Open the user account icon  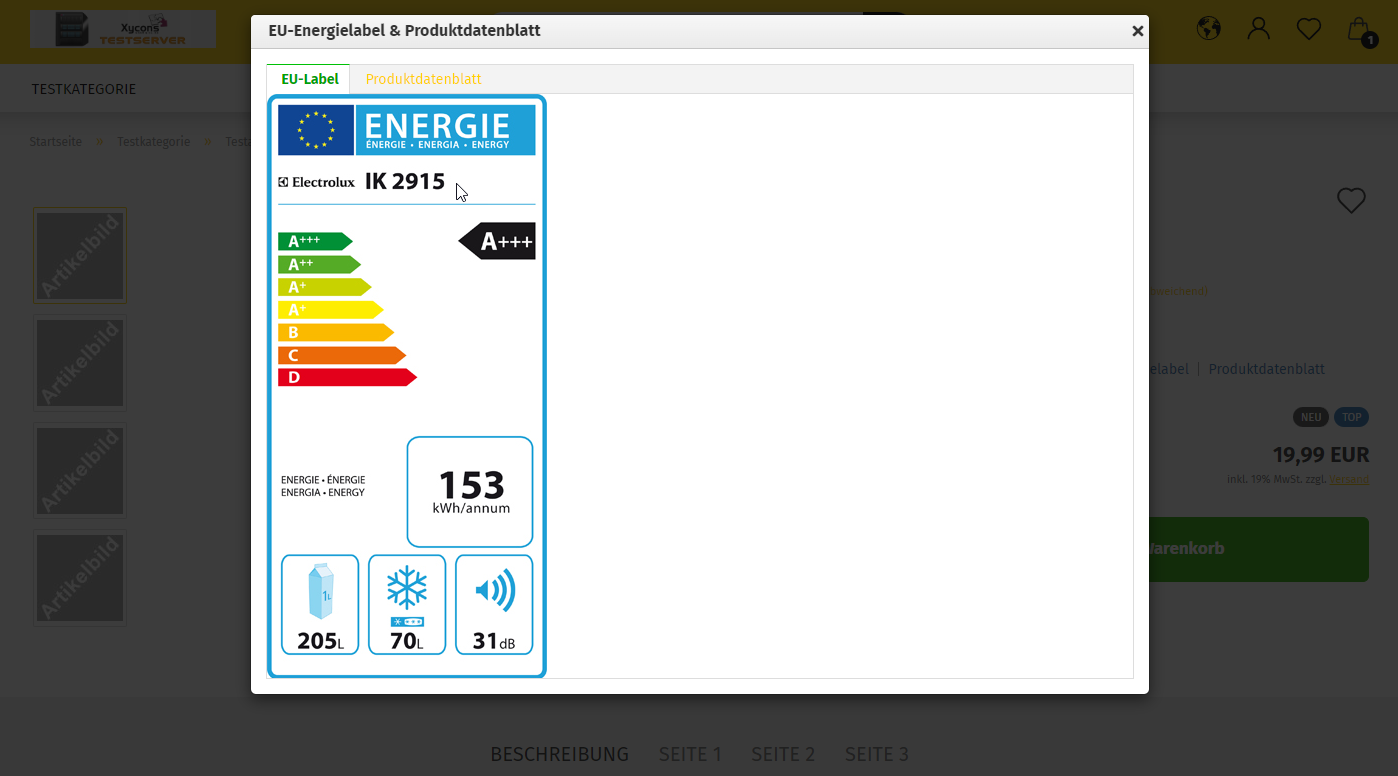coord(1258,28)
